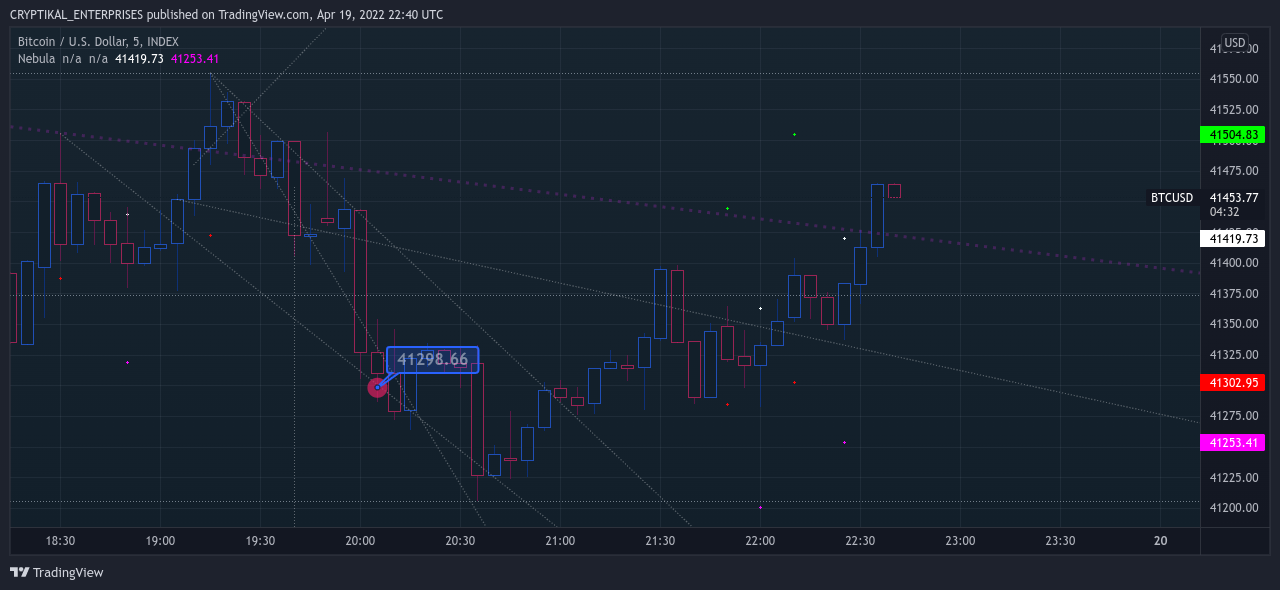
Task: Click the 18:30 time axis label
Action: pos(60,541)
